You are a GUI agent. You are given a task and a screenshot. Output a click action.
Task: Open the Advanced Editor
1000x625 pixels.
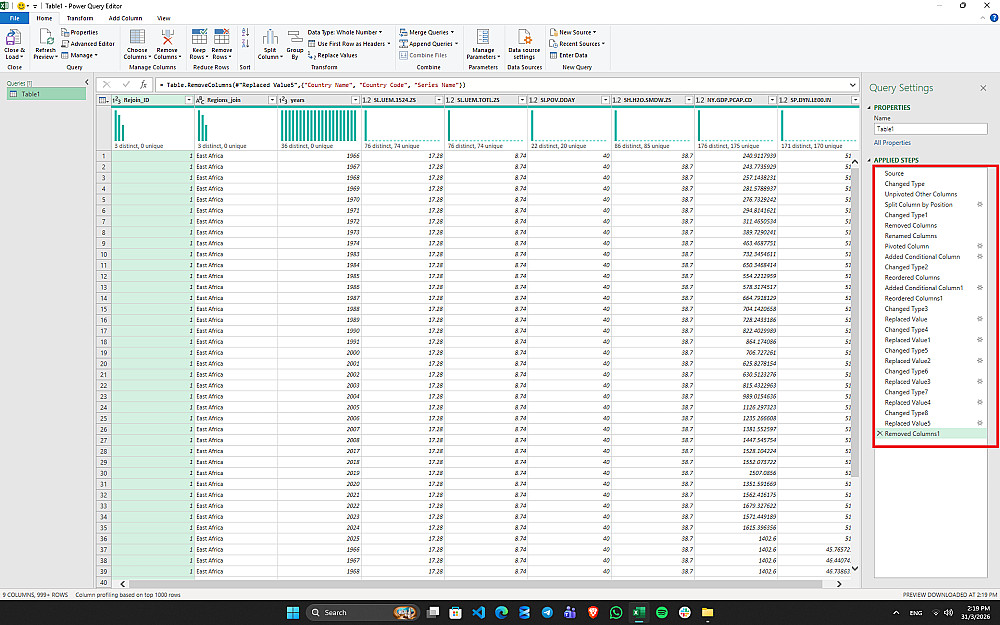pos(88,44)
